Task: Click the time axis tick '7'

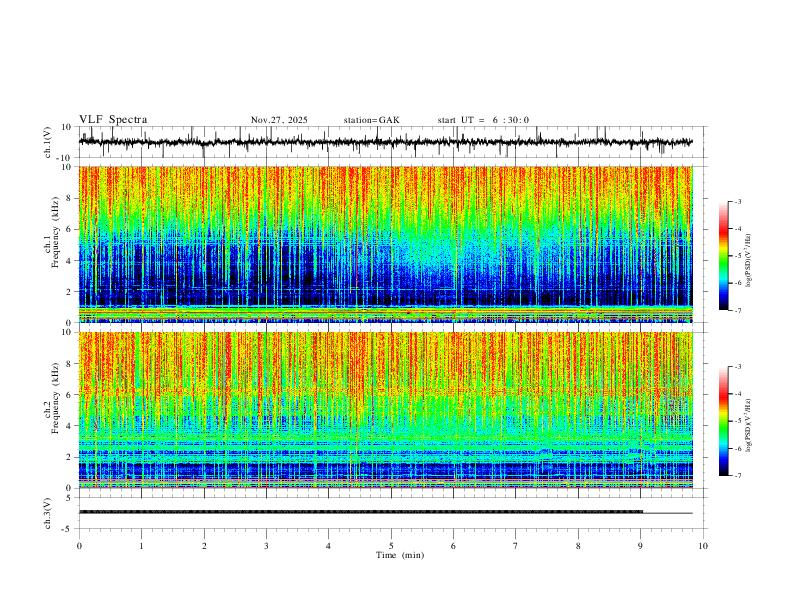Action: (516, 546)
